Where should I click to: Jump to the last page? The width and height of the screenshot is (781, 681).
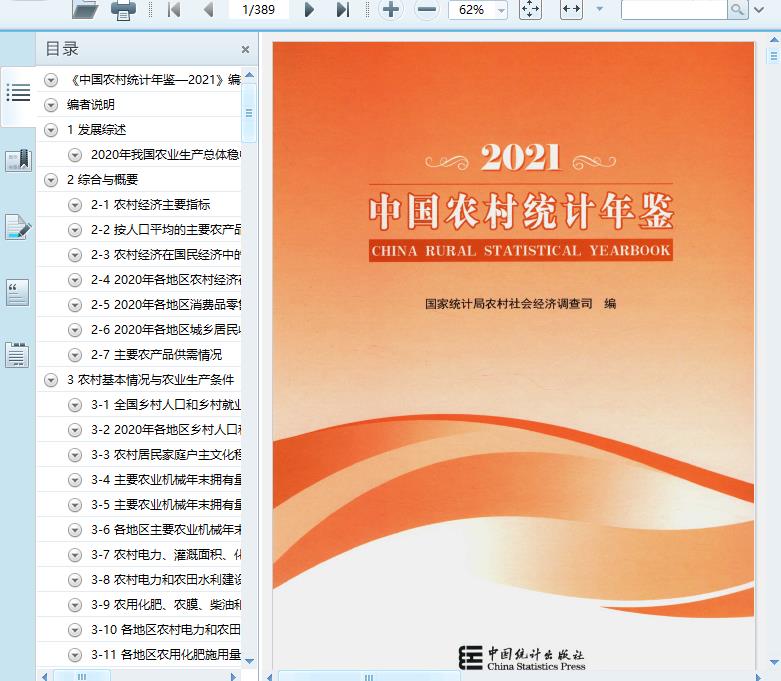(x=343, y=9)
